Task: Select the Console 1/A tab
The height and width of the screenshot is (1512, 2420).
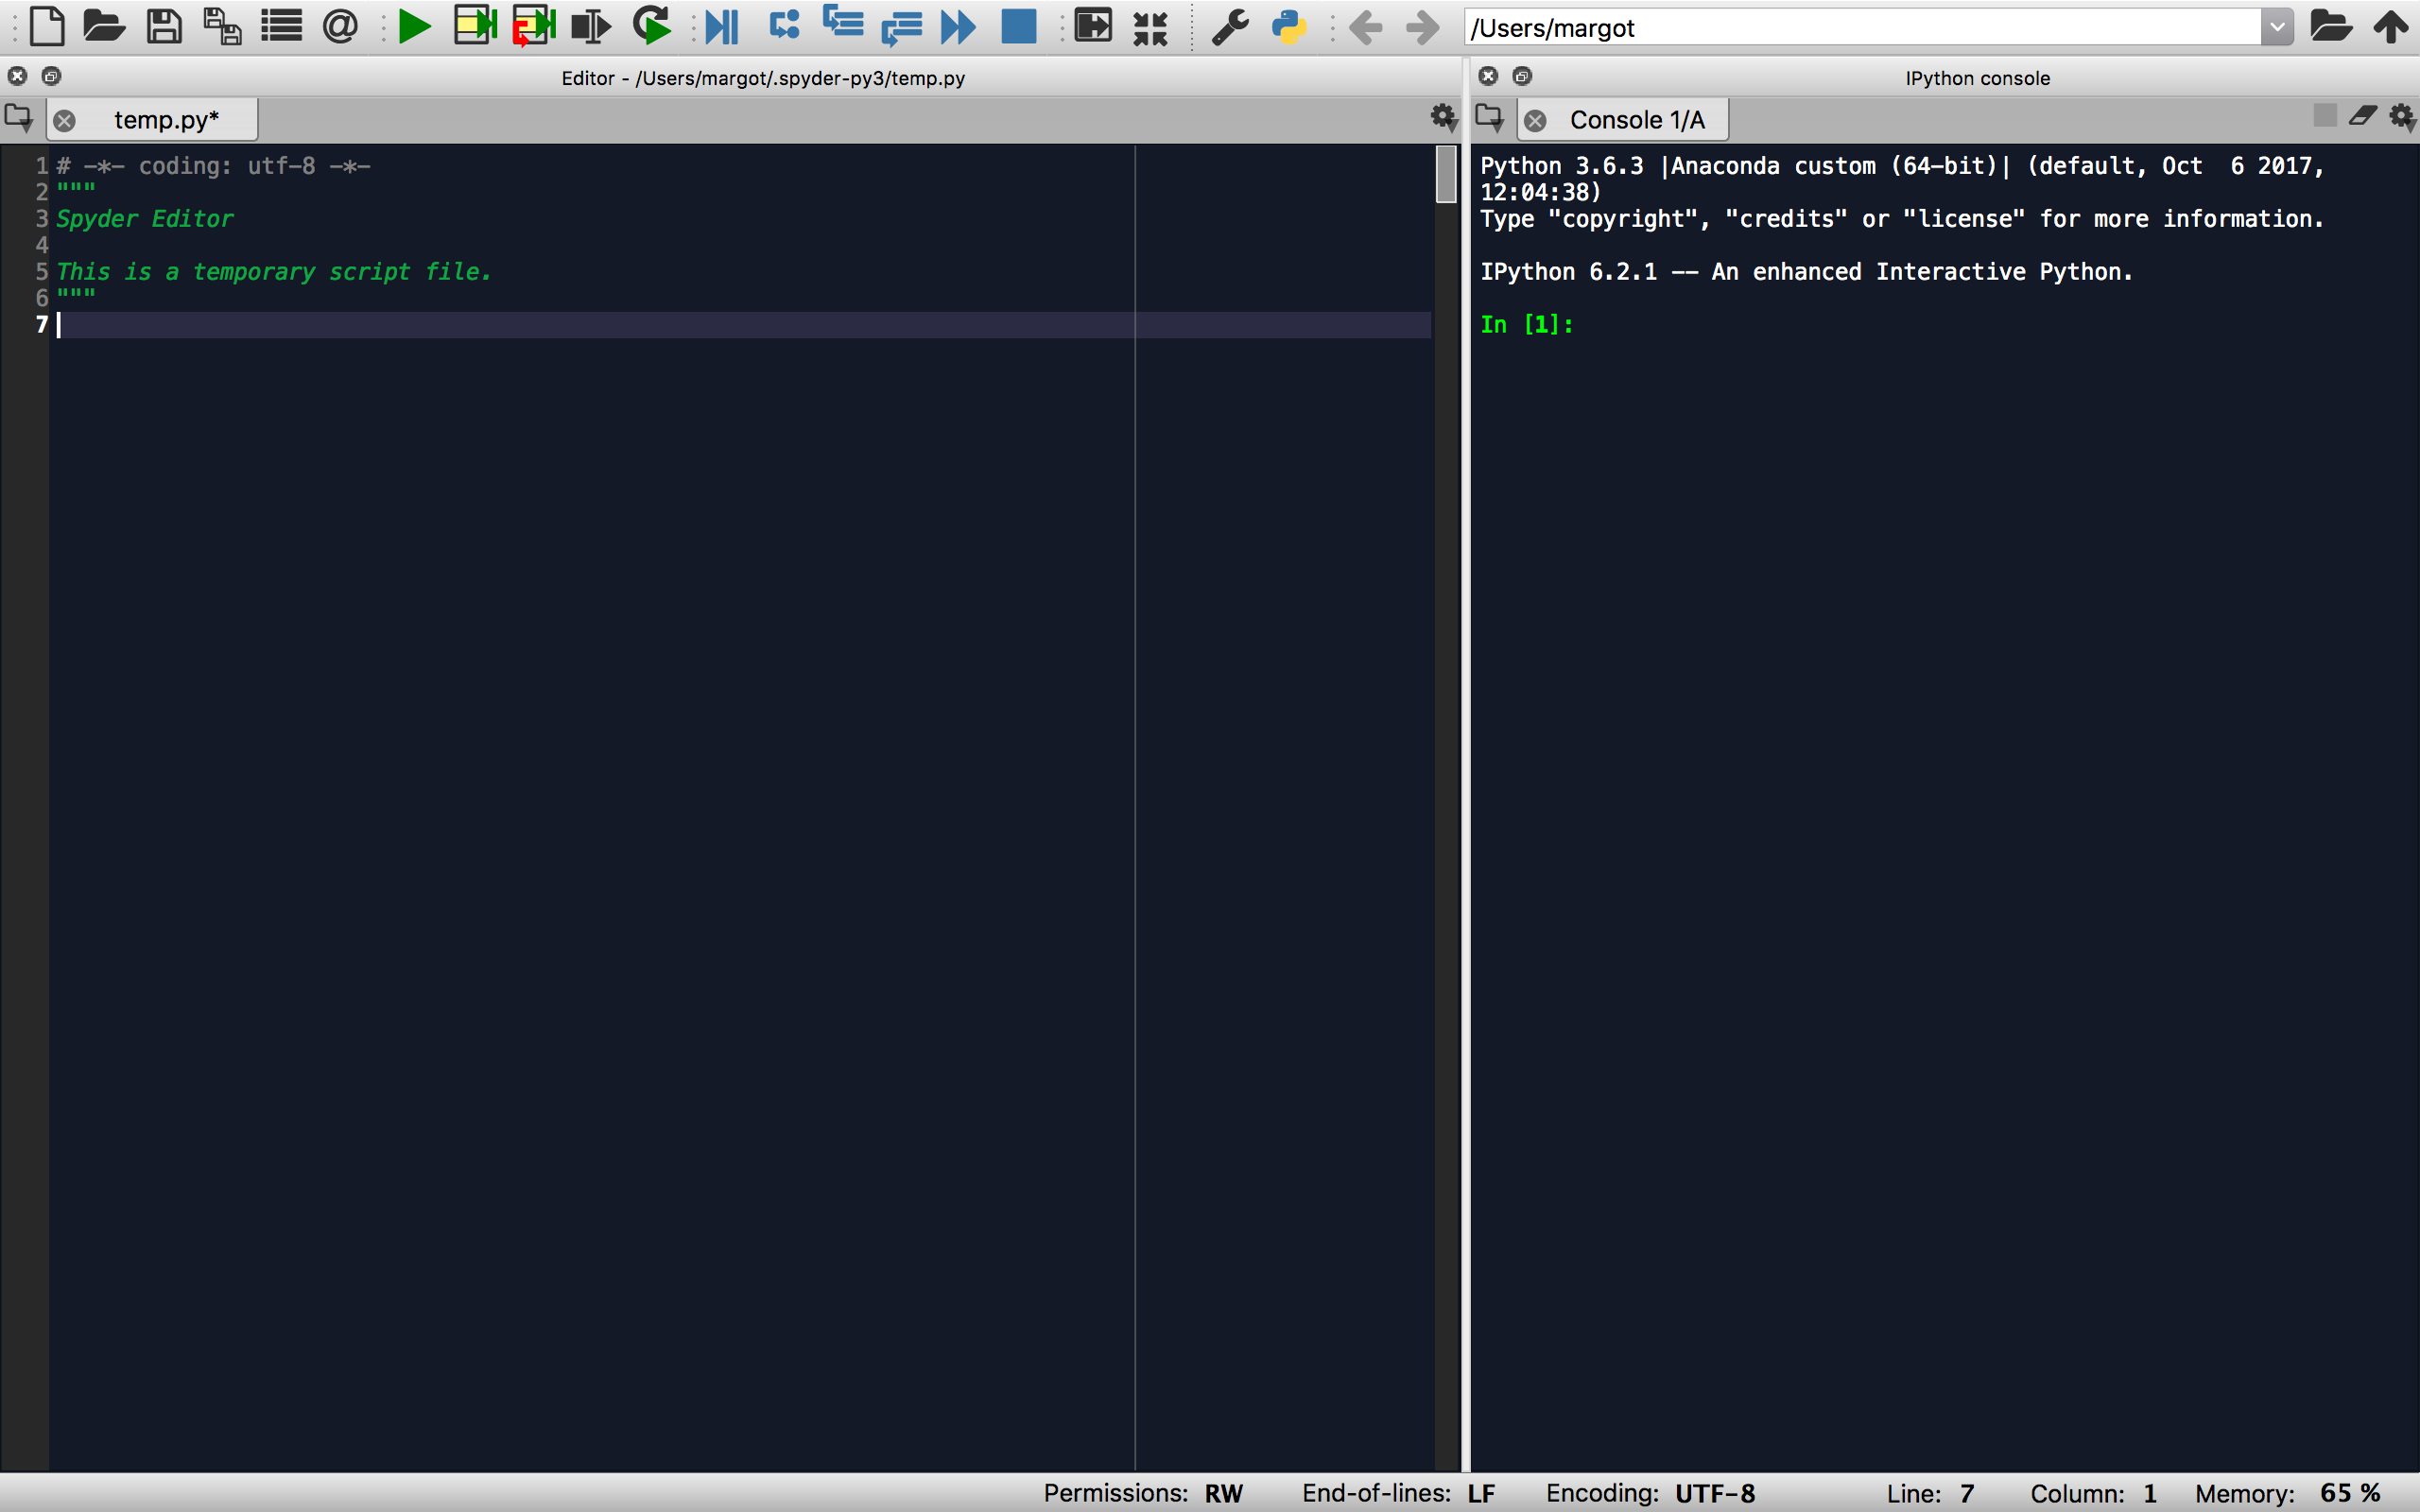Action: click(x=1637, y=119)
